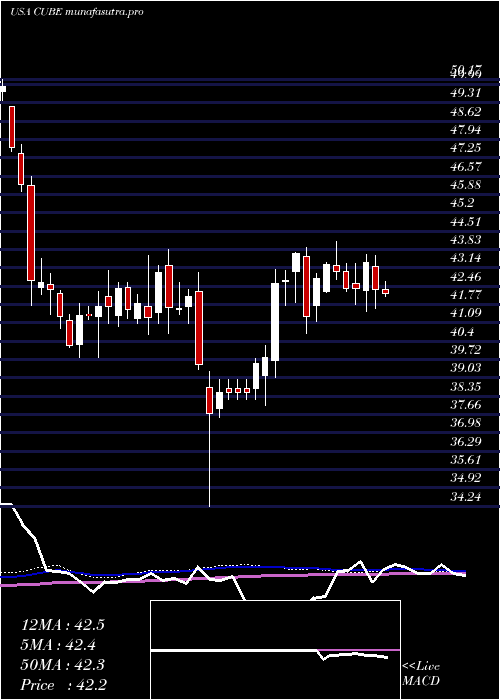Click the 47.94 price axis label

point(466,129)
